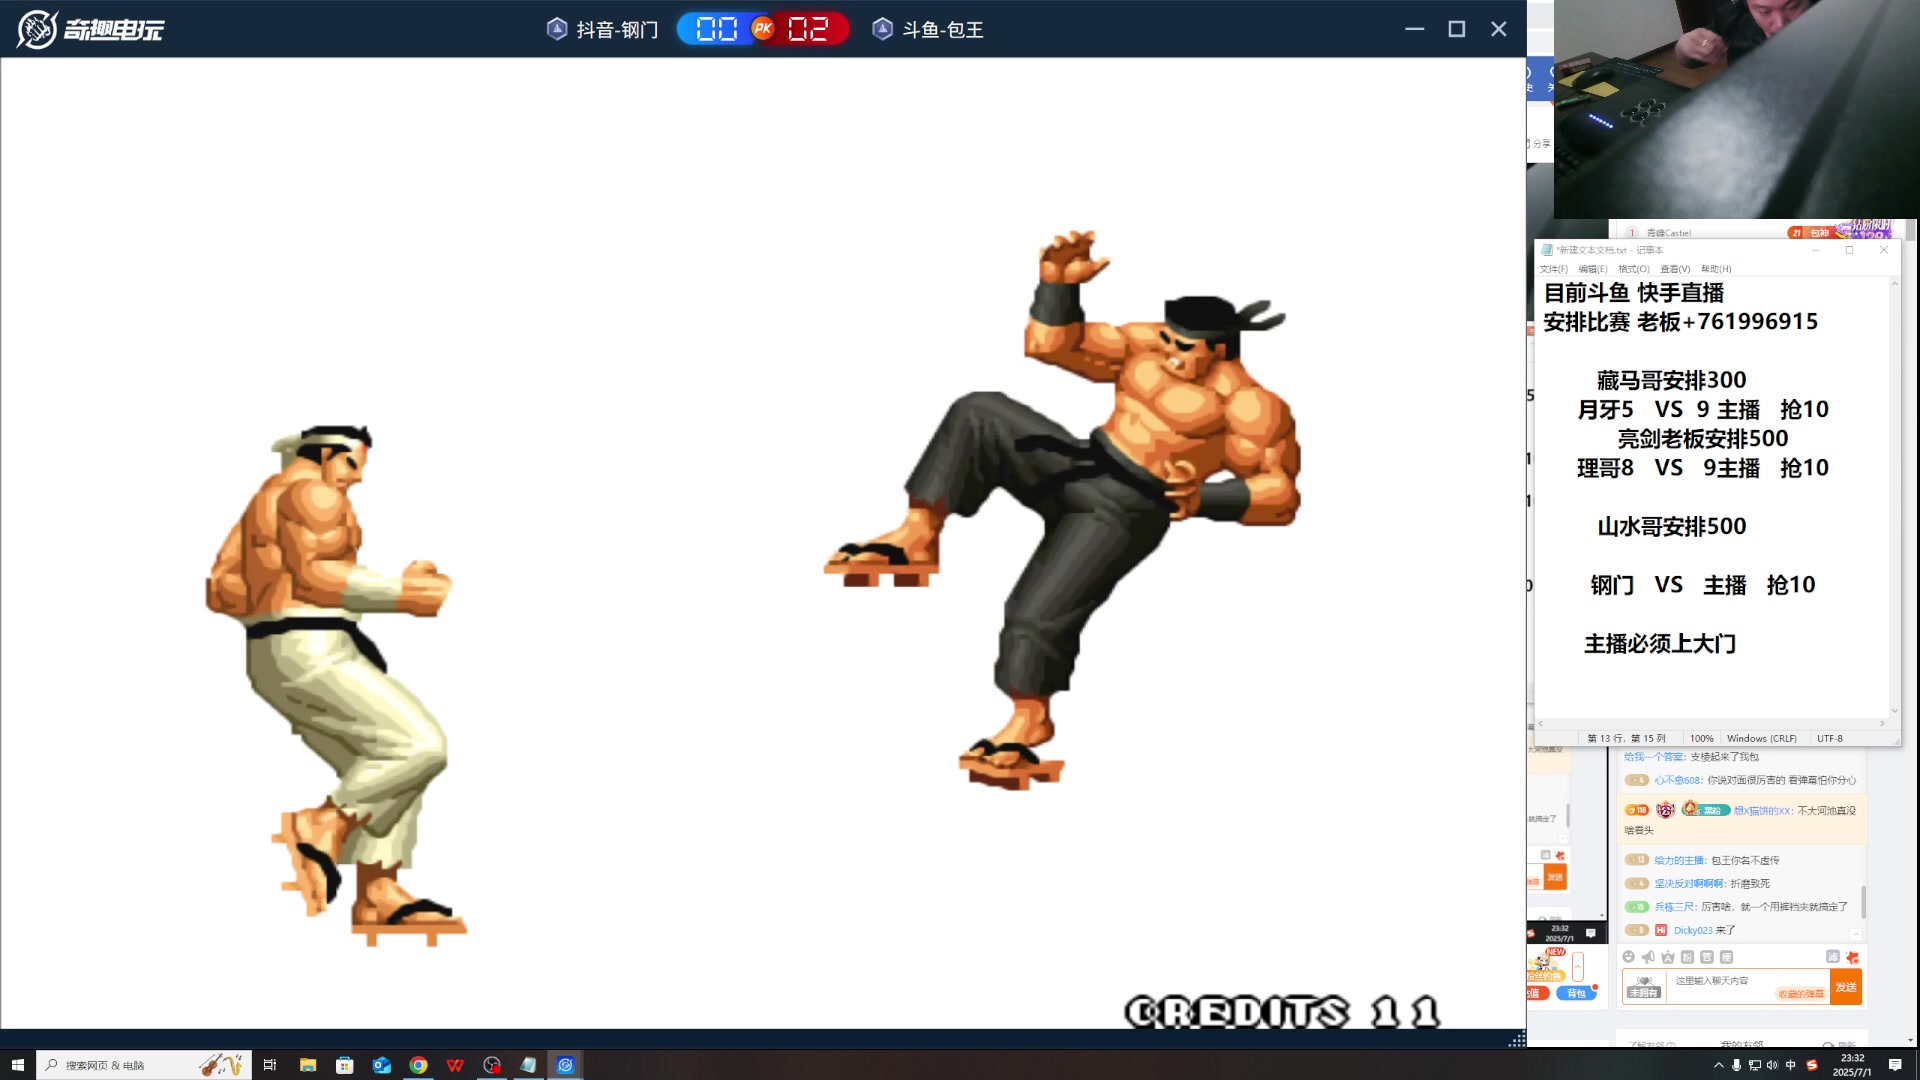Open File Explorer from taskbar

point(308,1065)
